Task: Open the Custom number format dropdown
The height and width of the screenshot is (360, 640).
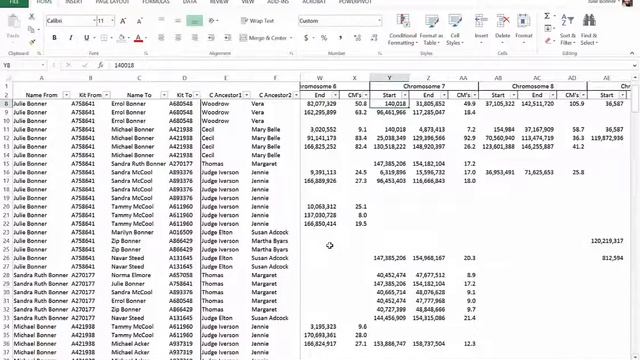Action: [380, 21]
